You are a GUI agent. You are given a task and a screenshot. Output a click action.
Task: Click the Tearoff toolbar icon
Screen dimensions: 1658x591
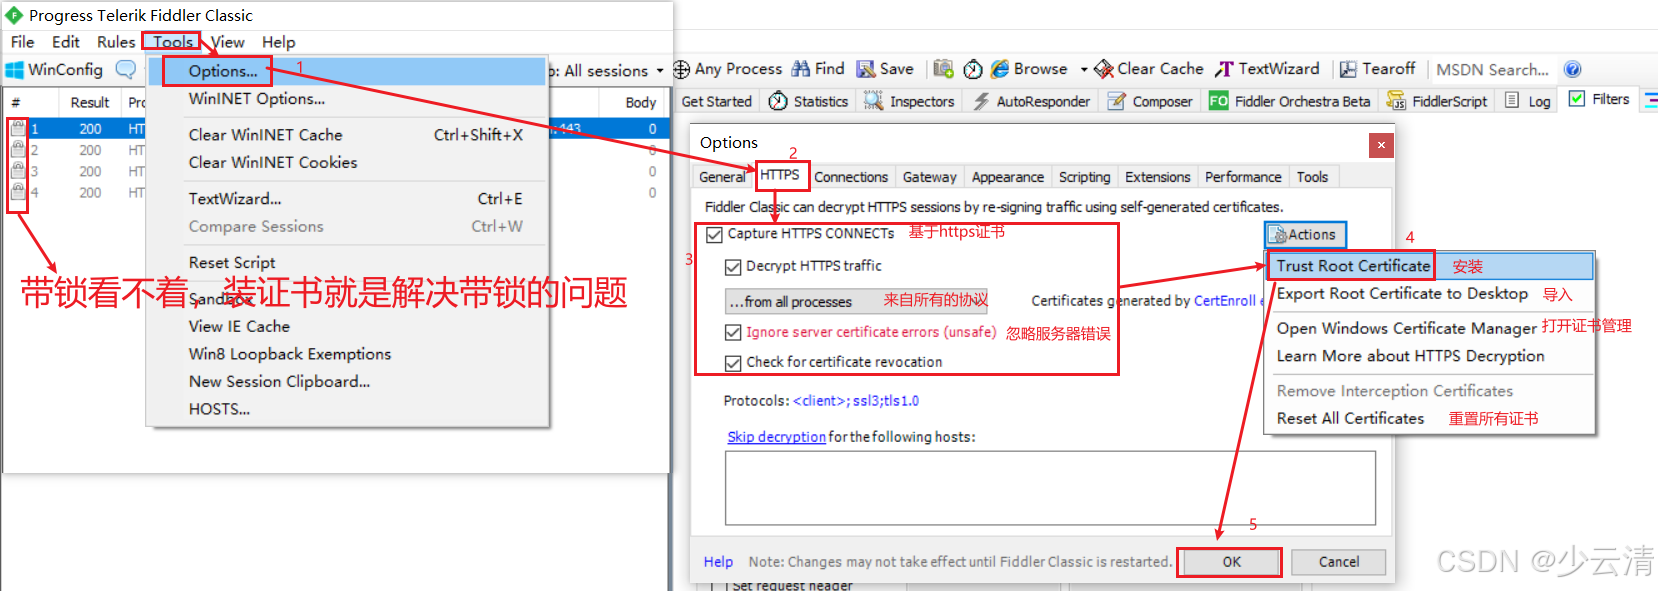point(1348,69)
